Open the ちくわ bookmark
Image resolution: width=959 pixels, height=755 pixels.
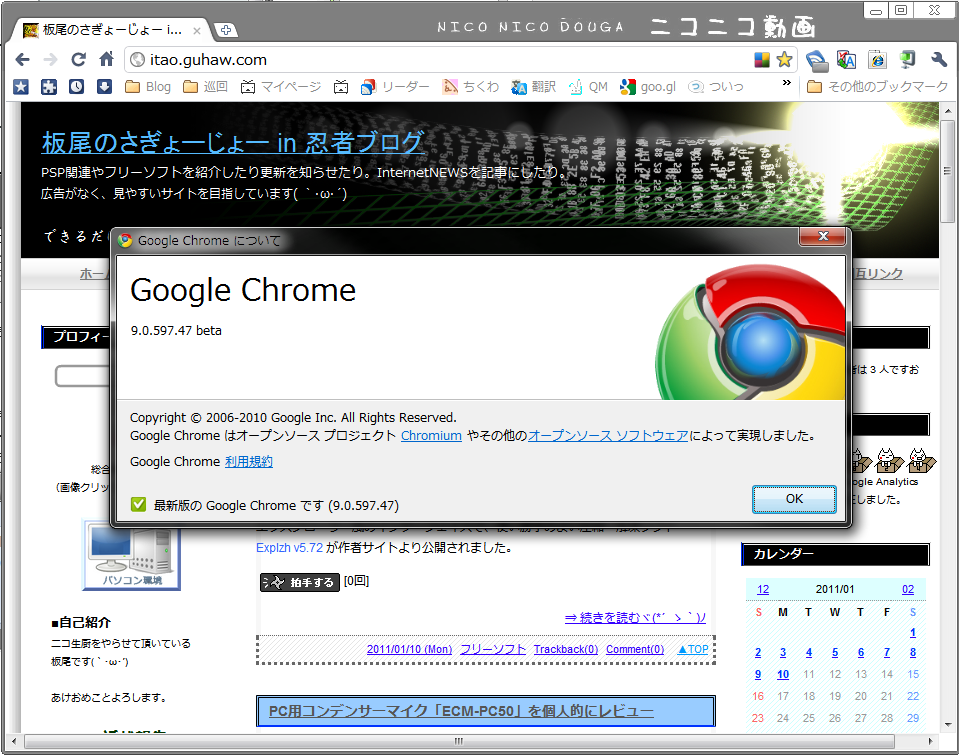click(471, 87)
